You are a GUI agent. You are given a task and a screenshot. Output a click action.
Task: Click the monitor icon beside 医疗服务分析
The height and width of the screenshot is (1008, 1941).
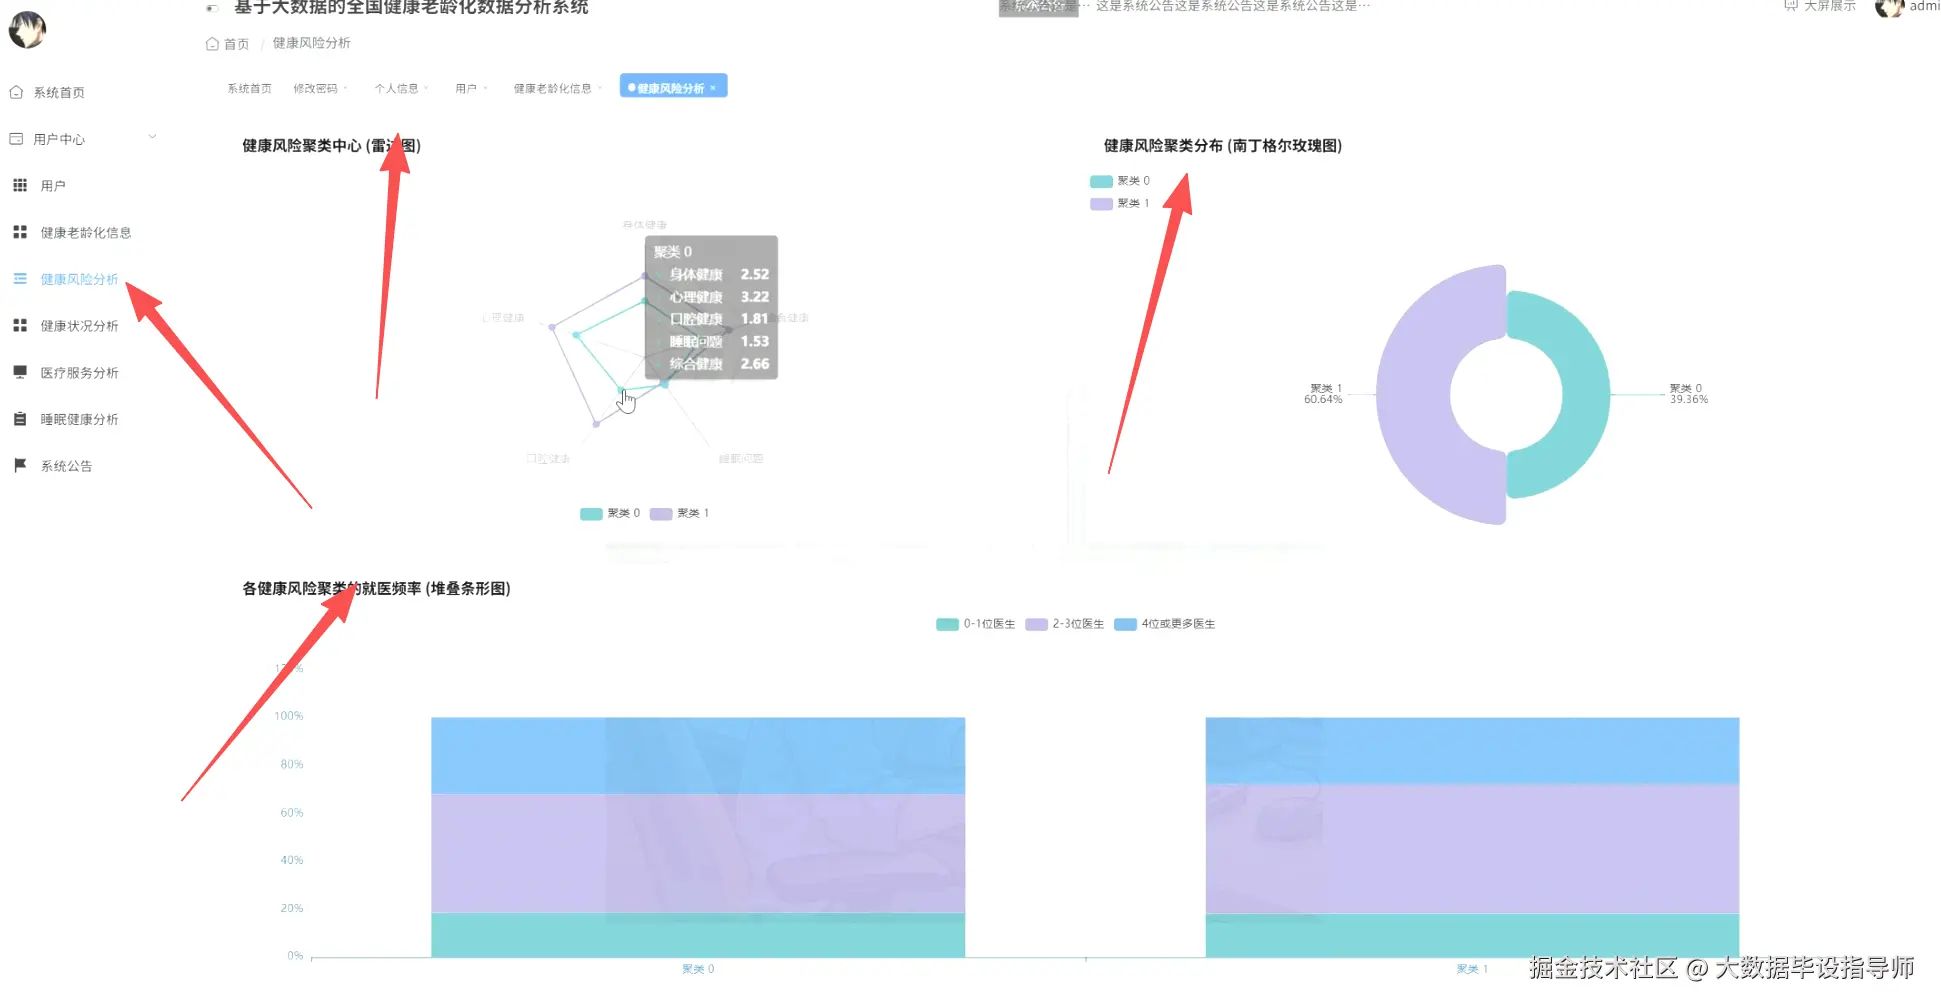[20, 372]
